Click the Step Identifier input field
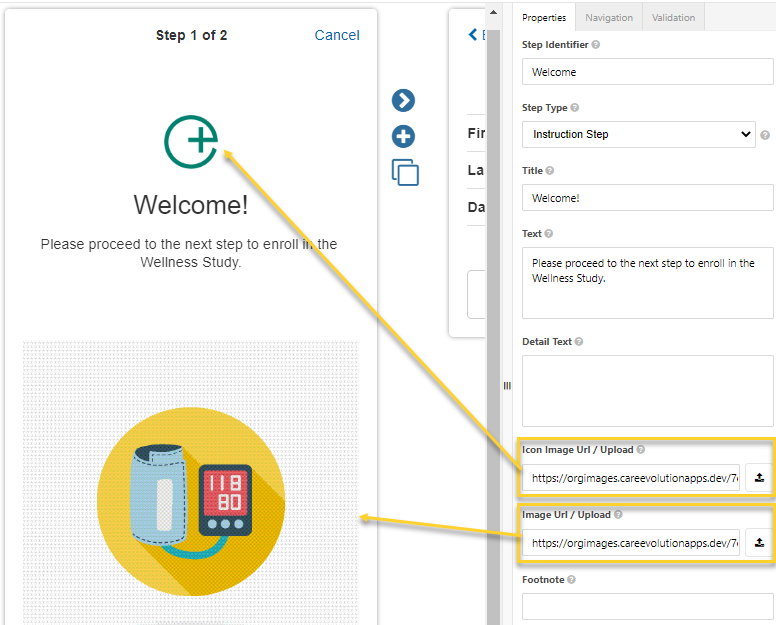Screen dimensions: 776x625 pyautogui.click(x=647, y=72)
